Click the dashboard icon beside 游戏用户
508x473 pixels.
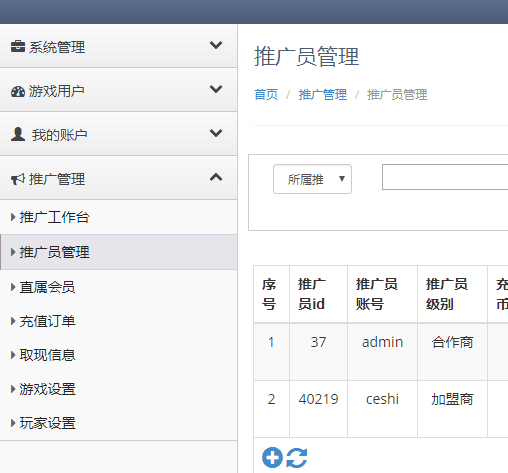pyautogui.click(x=18, y=91)
